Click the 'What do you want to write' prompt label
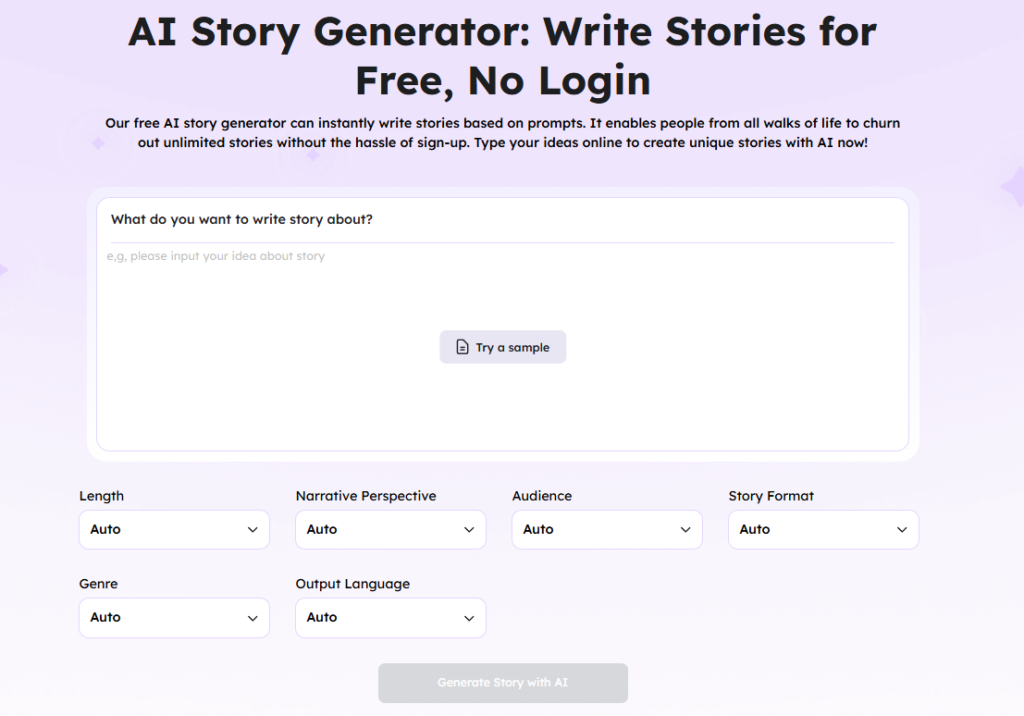Image resolution: width=1024 pixels, height=716 pixels. 242,219
